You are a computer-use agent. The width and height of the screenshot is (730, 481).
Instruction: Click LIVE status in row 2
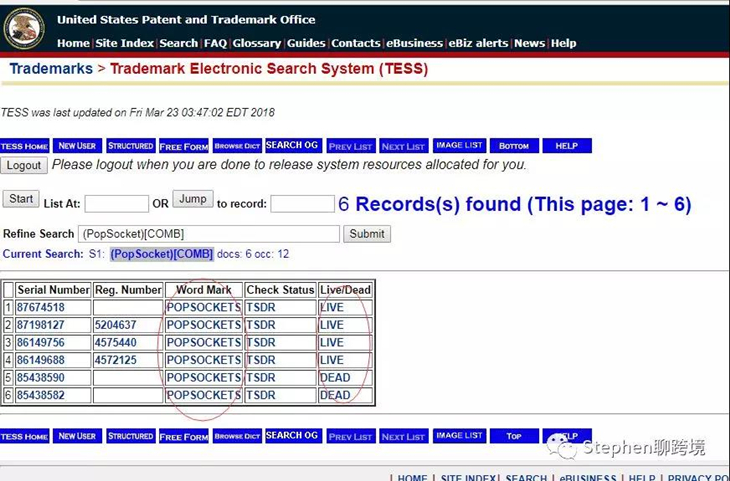pyautogui.click(x=332, y=325)
